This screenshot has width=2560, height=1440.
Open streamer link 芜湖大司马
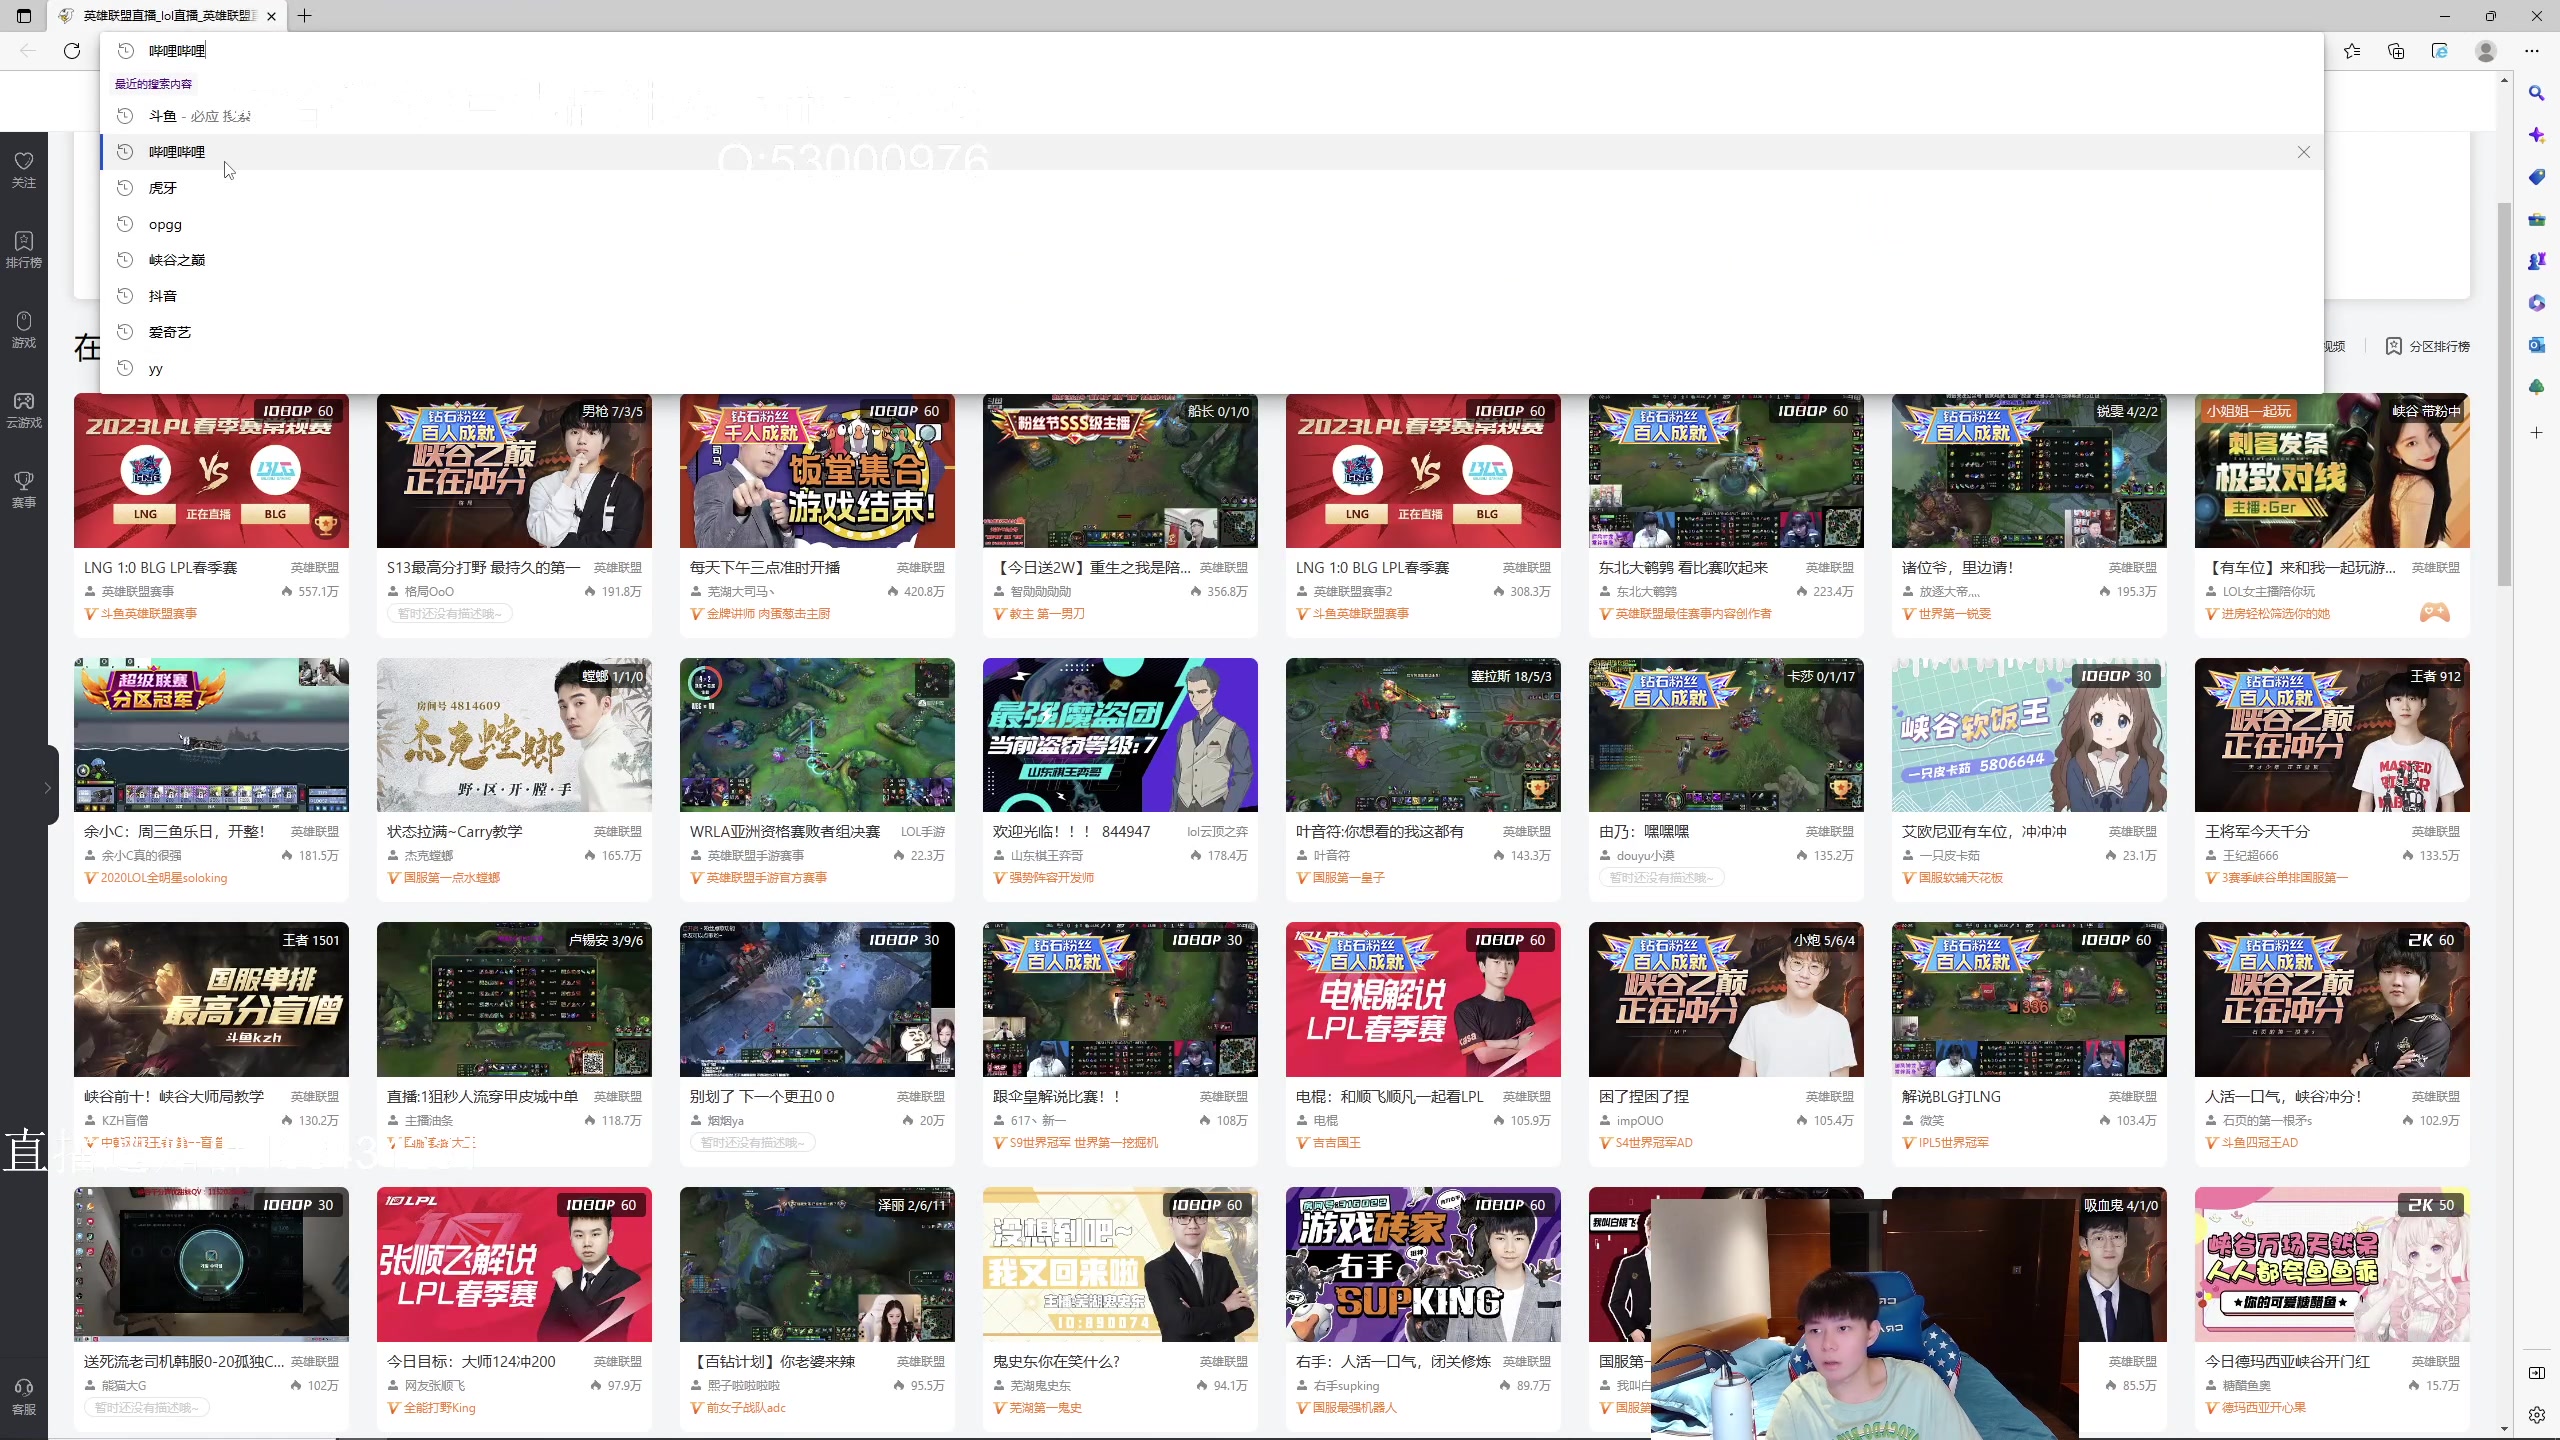point(741,592)
